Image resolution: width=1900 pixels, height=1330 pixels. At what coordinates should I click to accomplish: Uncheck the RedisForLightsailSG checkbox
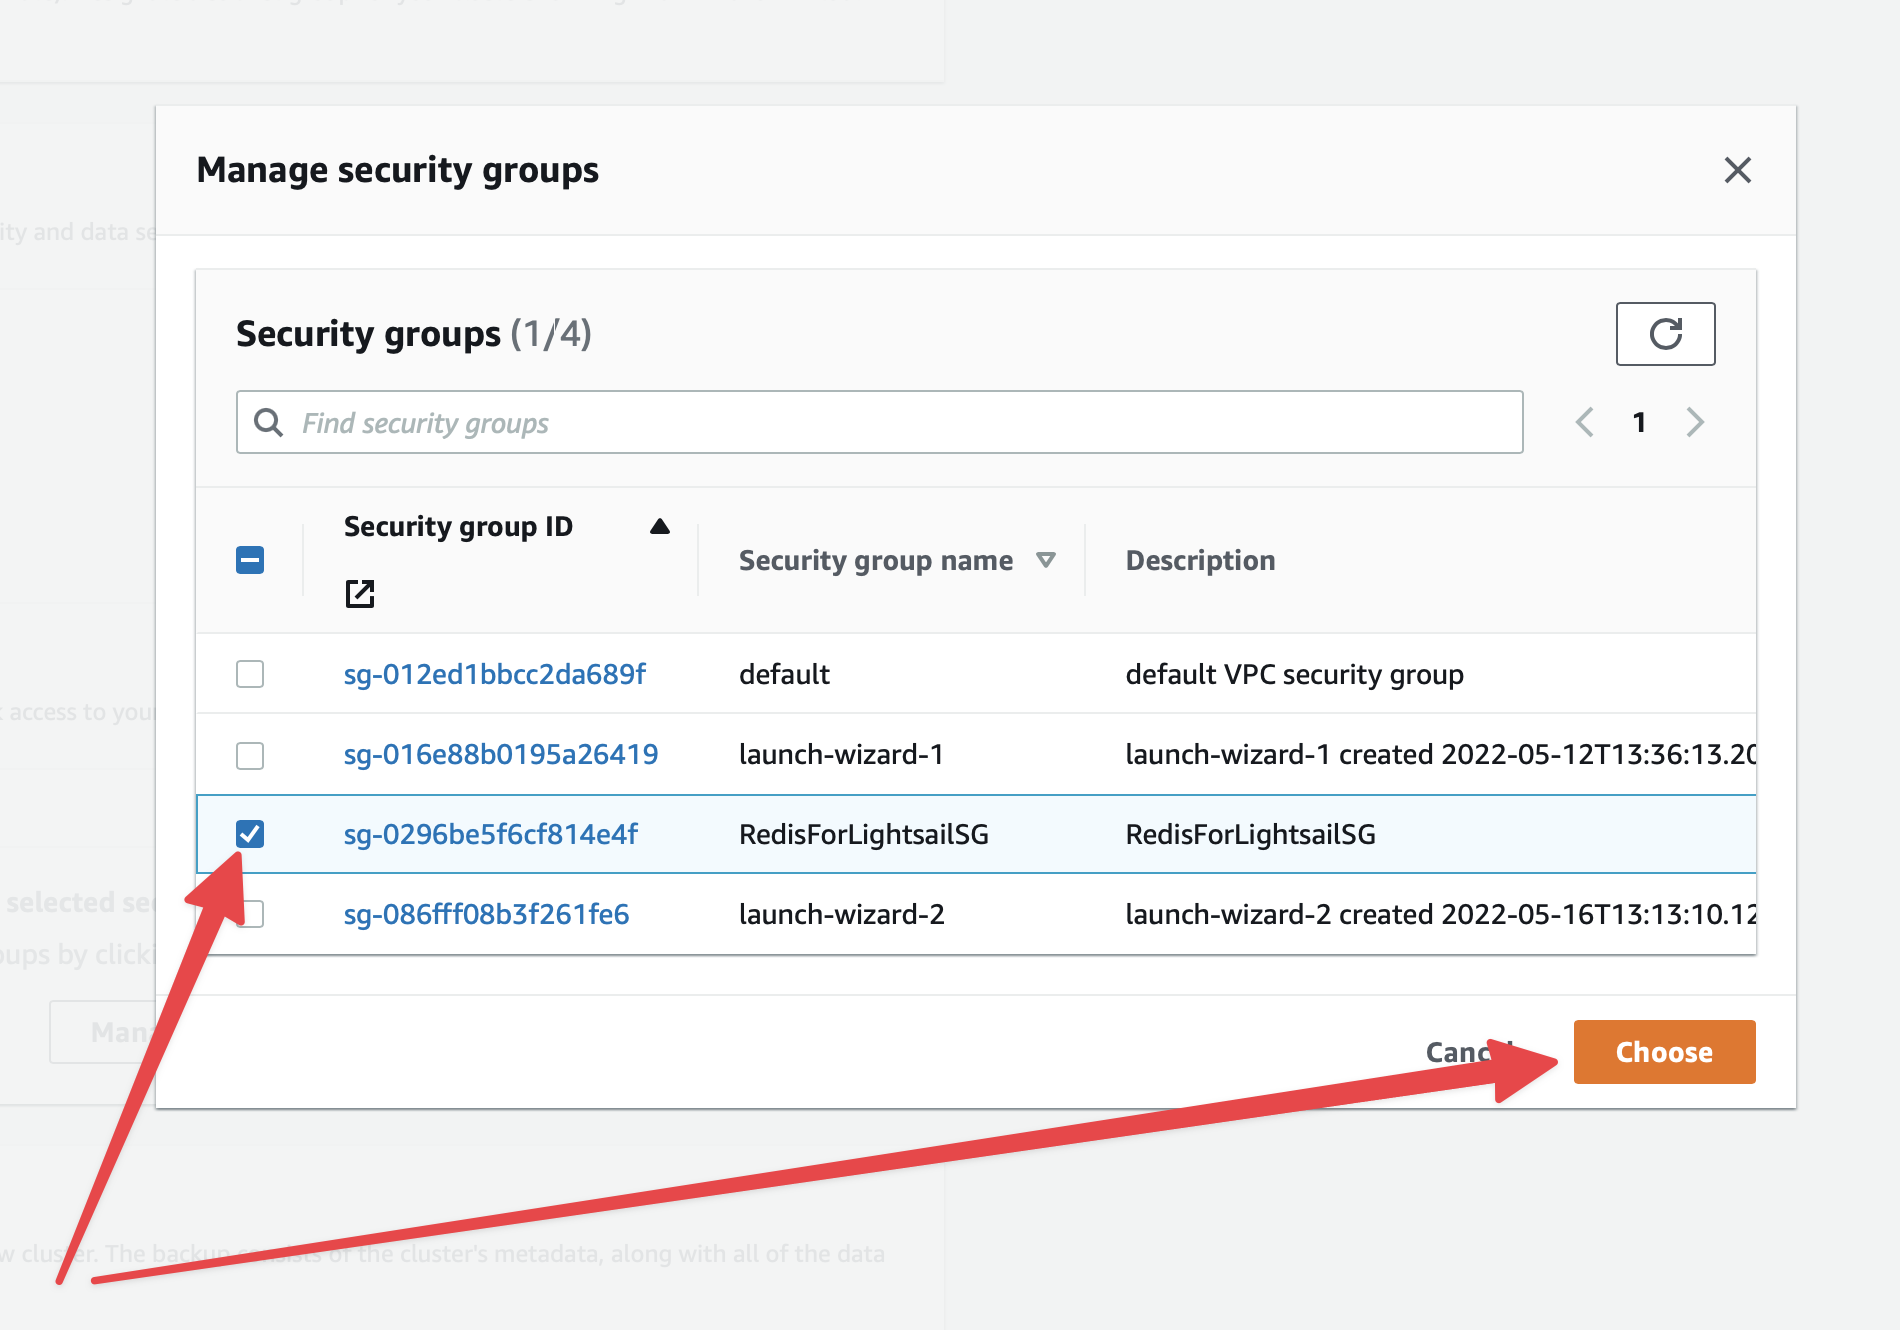pyautogui.click(x=250, y=834)
